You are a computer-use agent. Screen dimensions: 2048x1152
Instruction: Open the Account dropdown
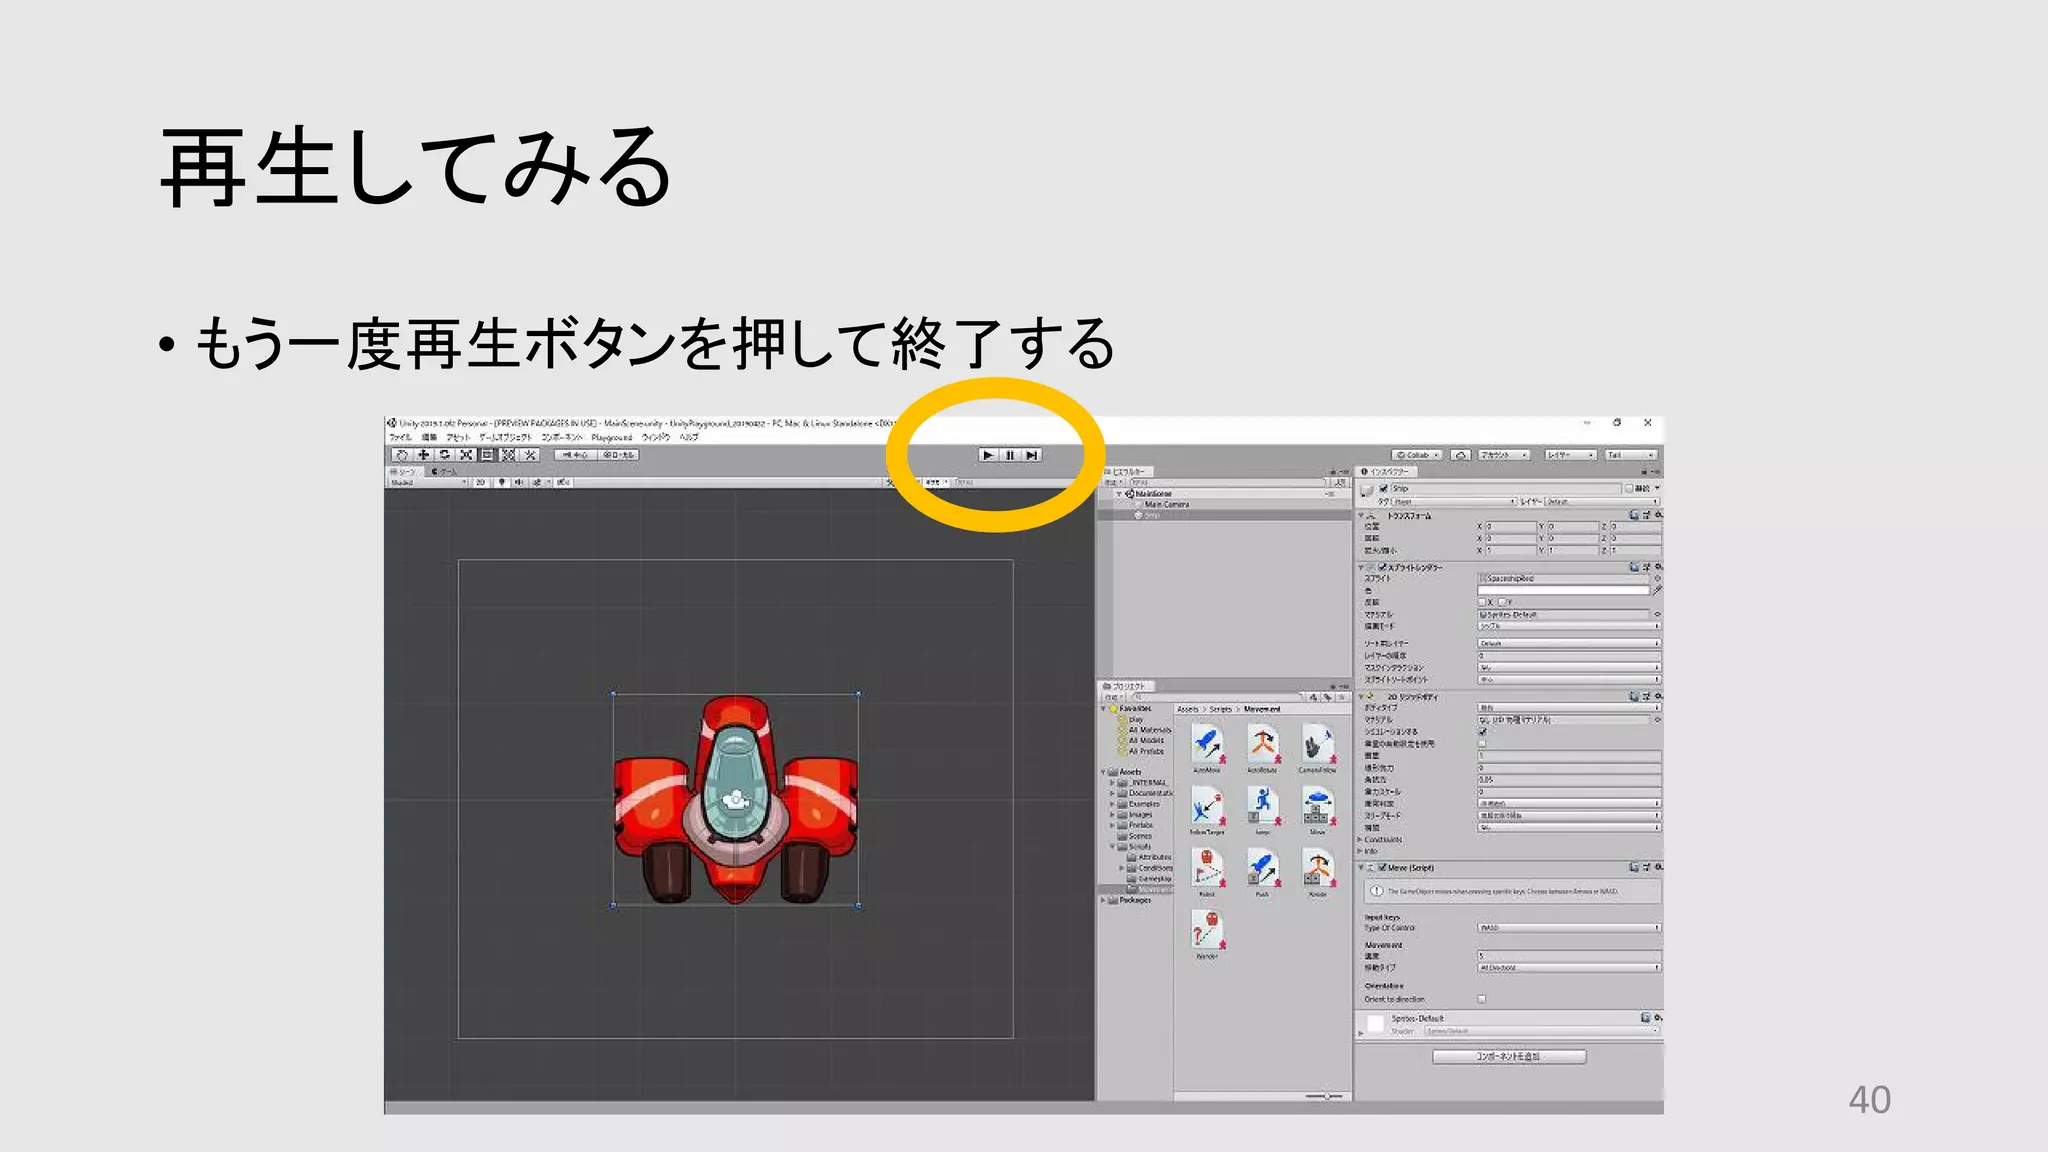point(1503,455)
